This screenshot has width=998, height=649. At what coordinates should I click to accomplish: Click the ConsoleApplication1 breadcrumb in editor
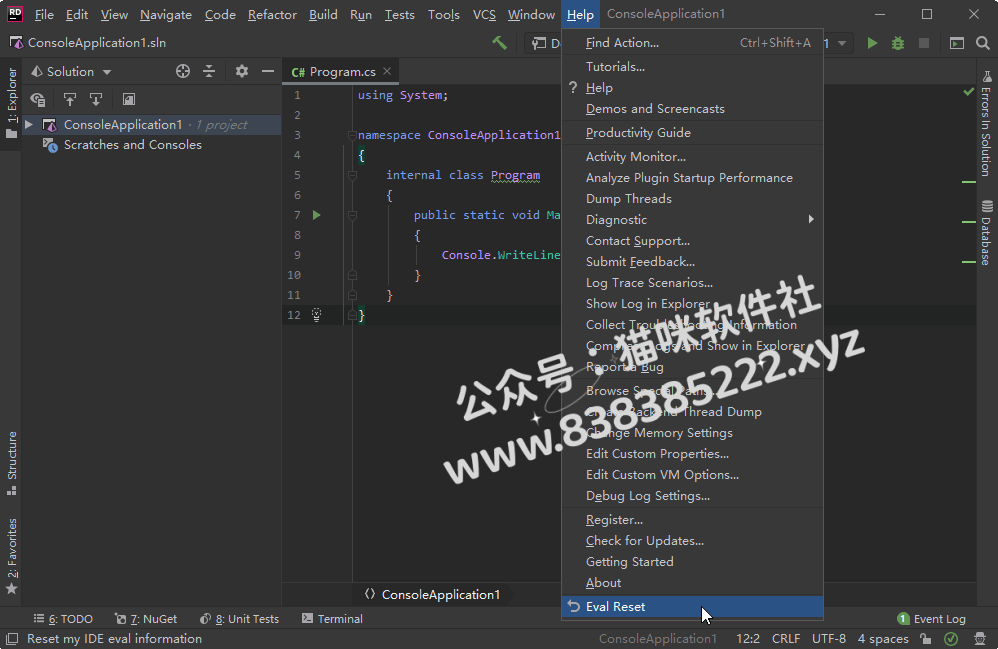click(x=433, y=595)
